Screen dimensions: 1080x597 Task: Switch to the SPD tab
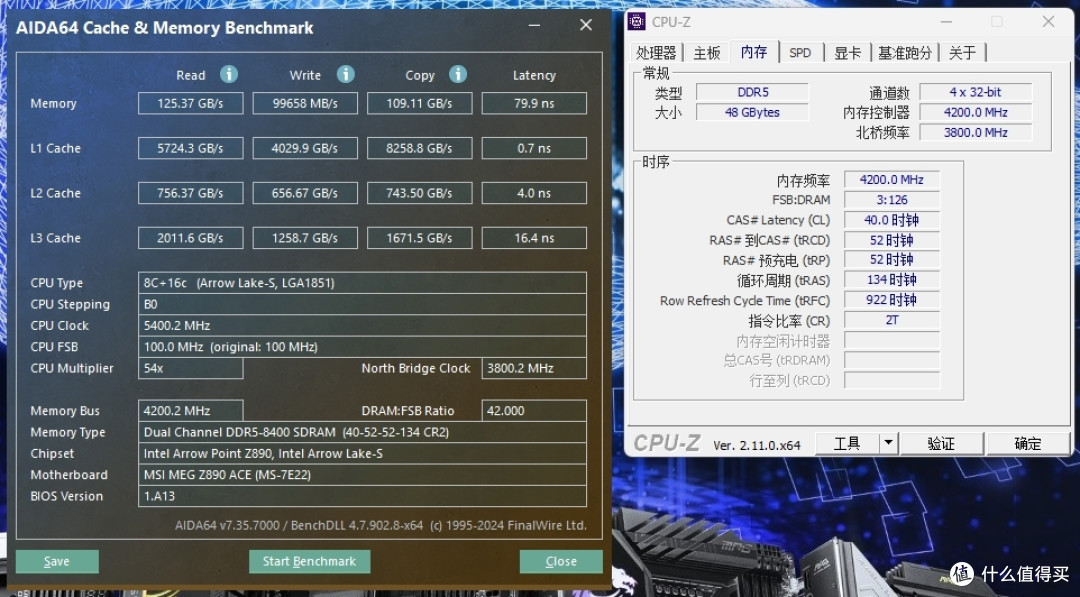pyautogui.click(x=800, y=52)
